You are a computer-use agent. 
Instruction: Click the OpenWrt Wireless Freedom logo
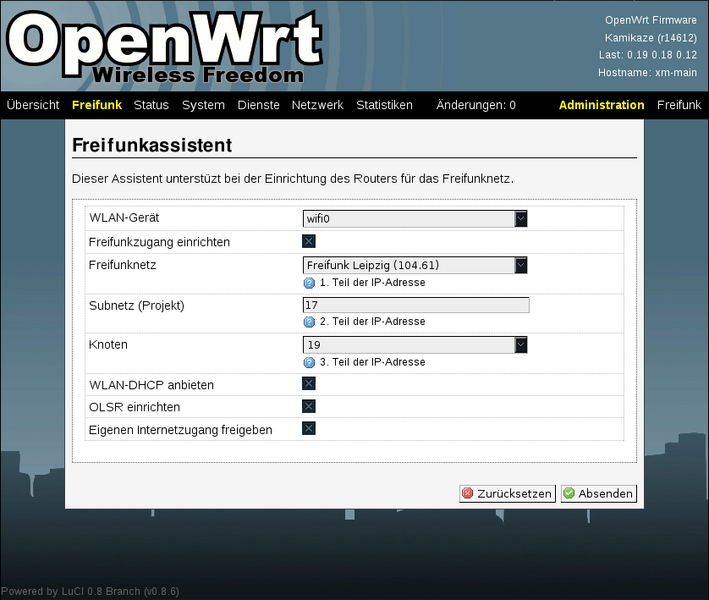164,47
